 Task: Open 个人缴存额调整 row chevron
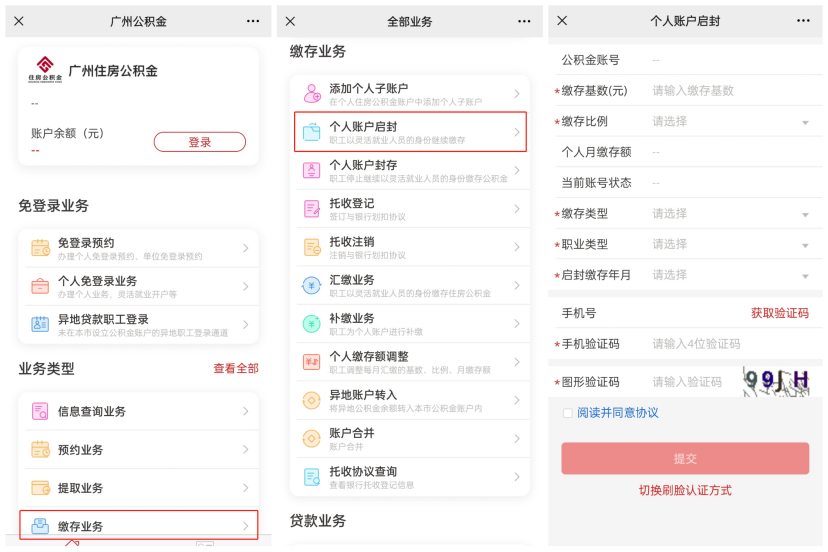pyautogui.click(x=517, y=362)
